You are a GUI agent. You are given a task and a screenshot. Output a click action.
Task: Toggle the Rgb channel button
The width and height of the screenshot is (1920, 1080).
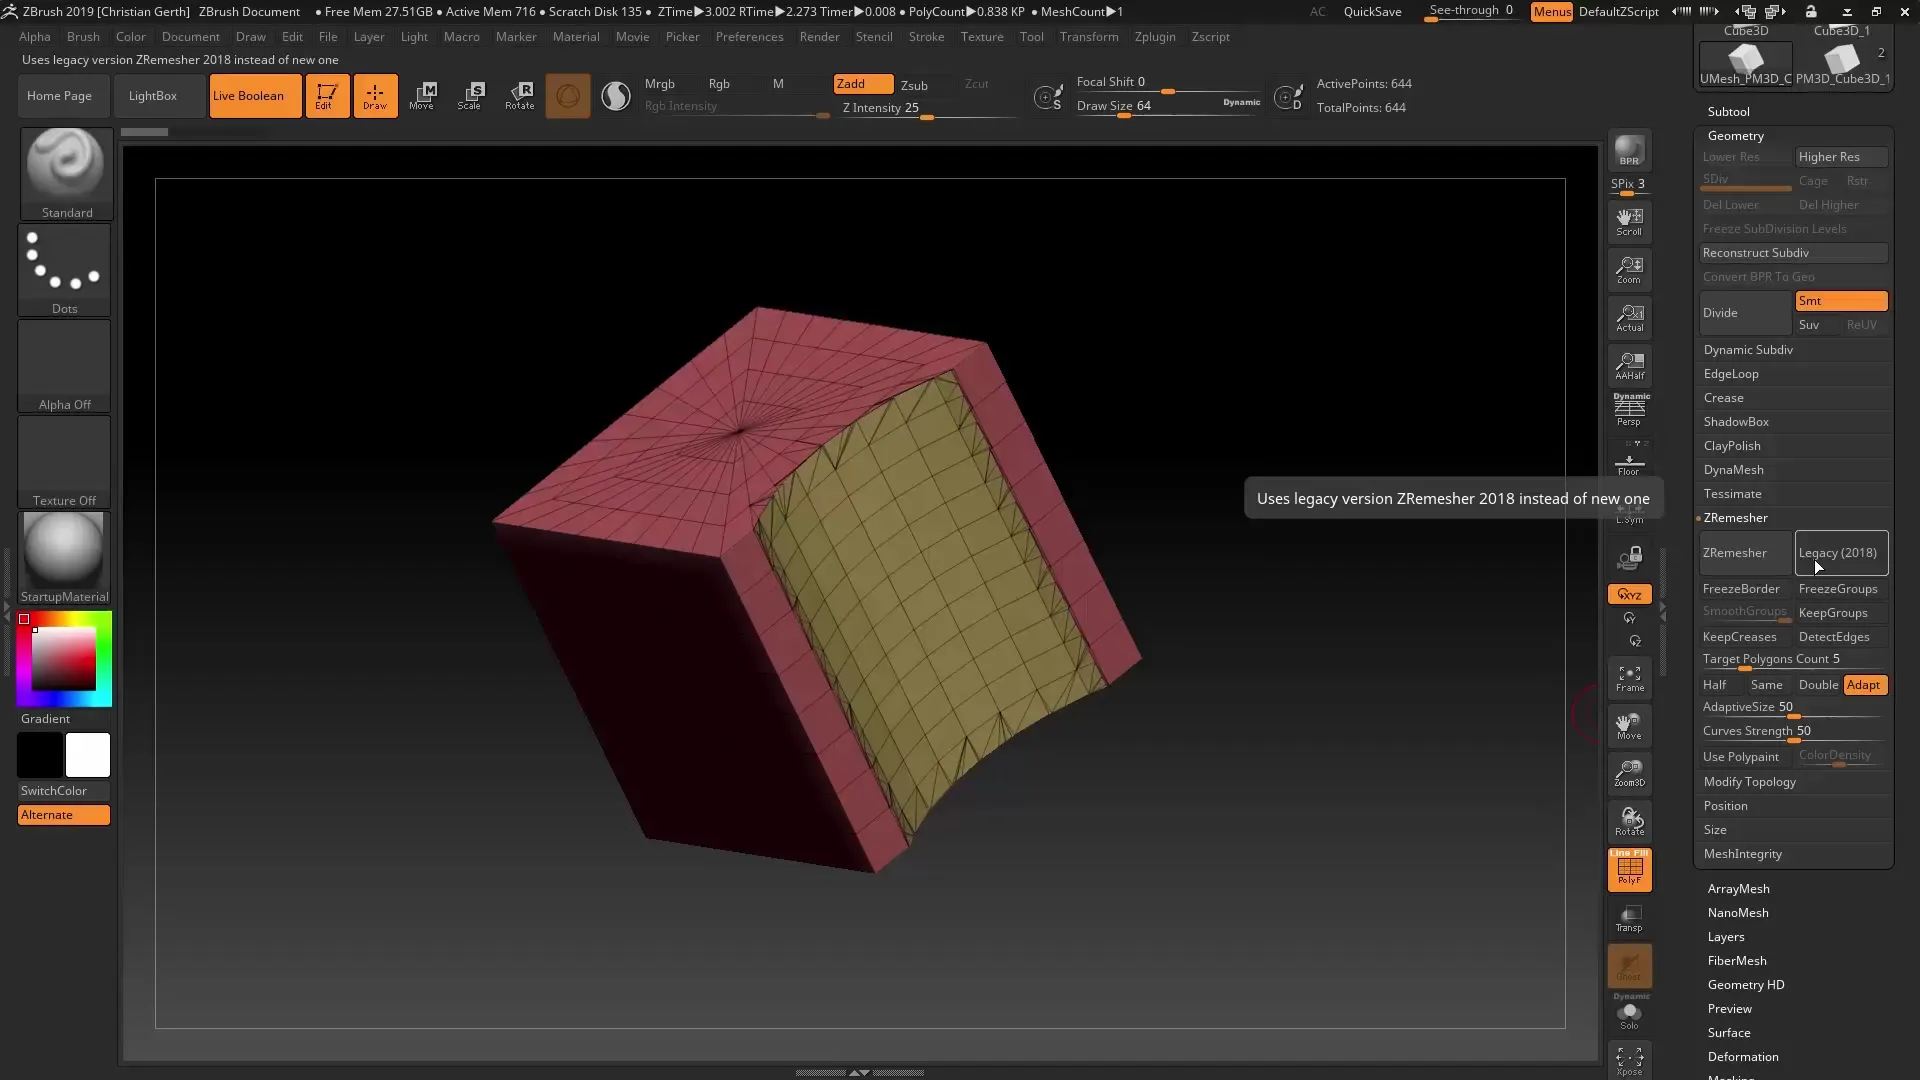pos(719,84)
